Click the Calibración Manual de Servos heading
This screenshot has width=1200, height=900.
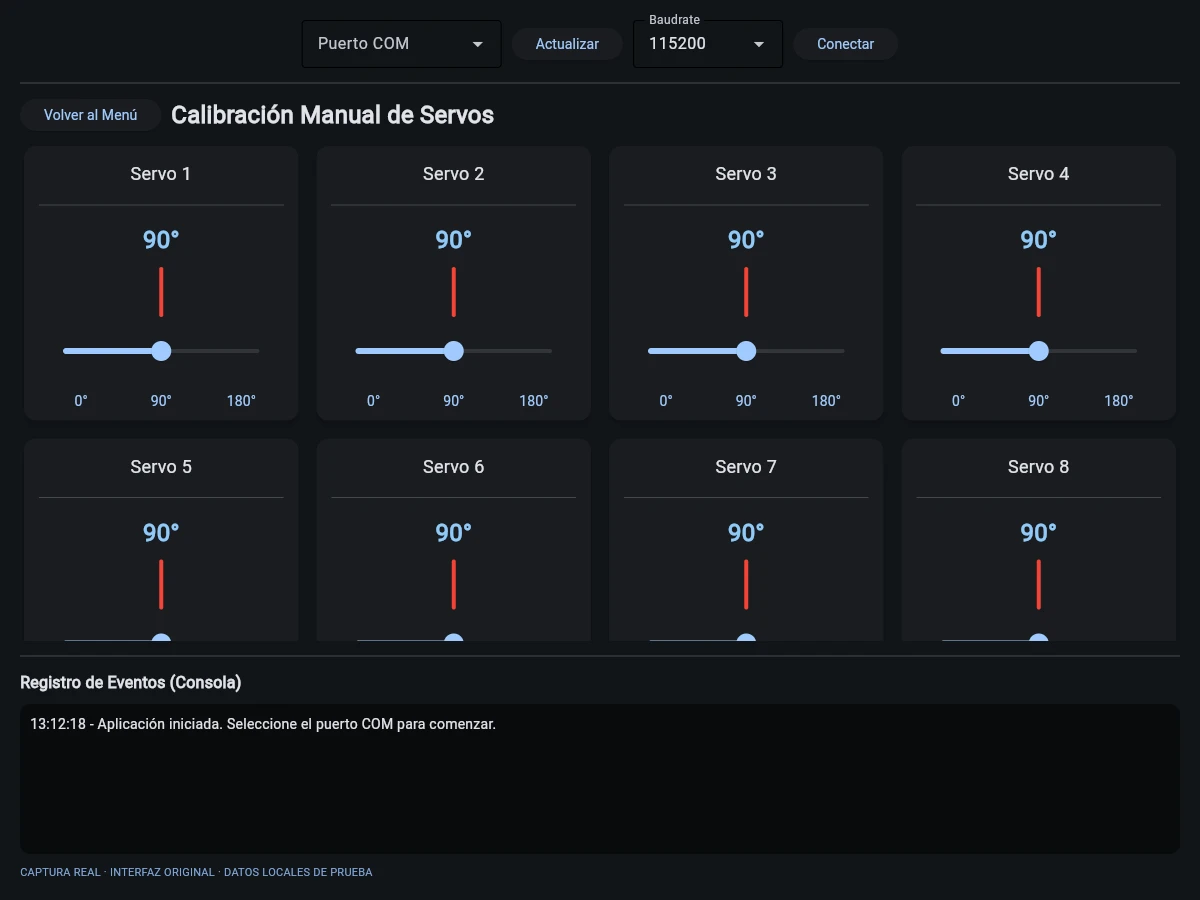pyautogui.click(x=333, y=115)
